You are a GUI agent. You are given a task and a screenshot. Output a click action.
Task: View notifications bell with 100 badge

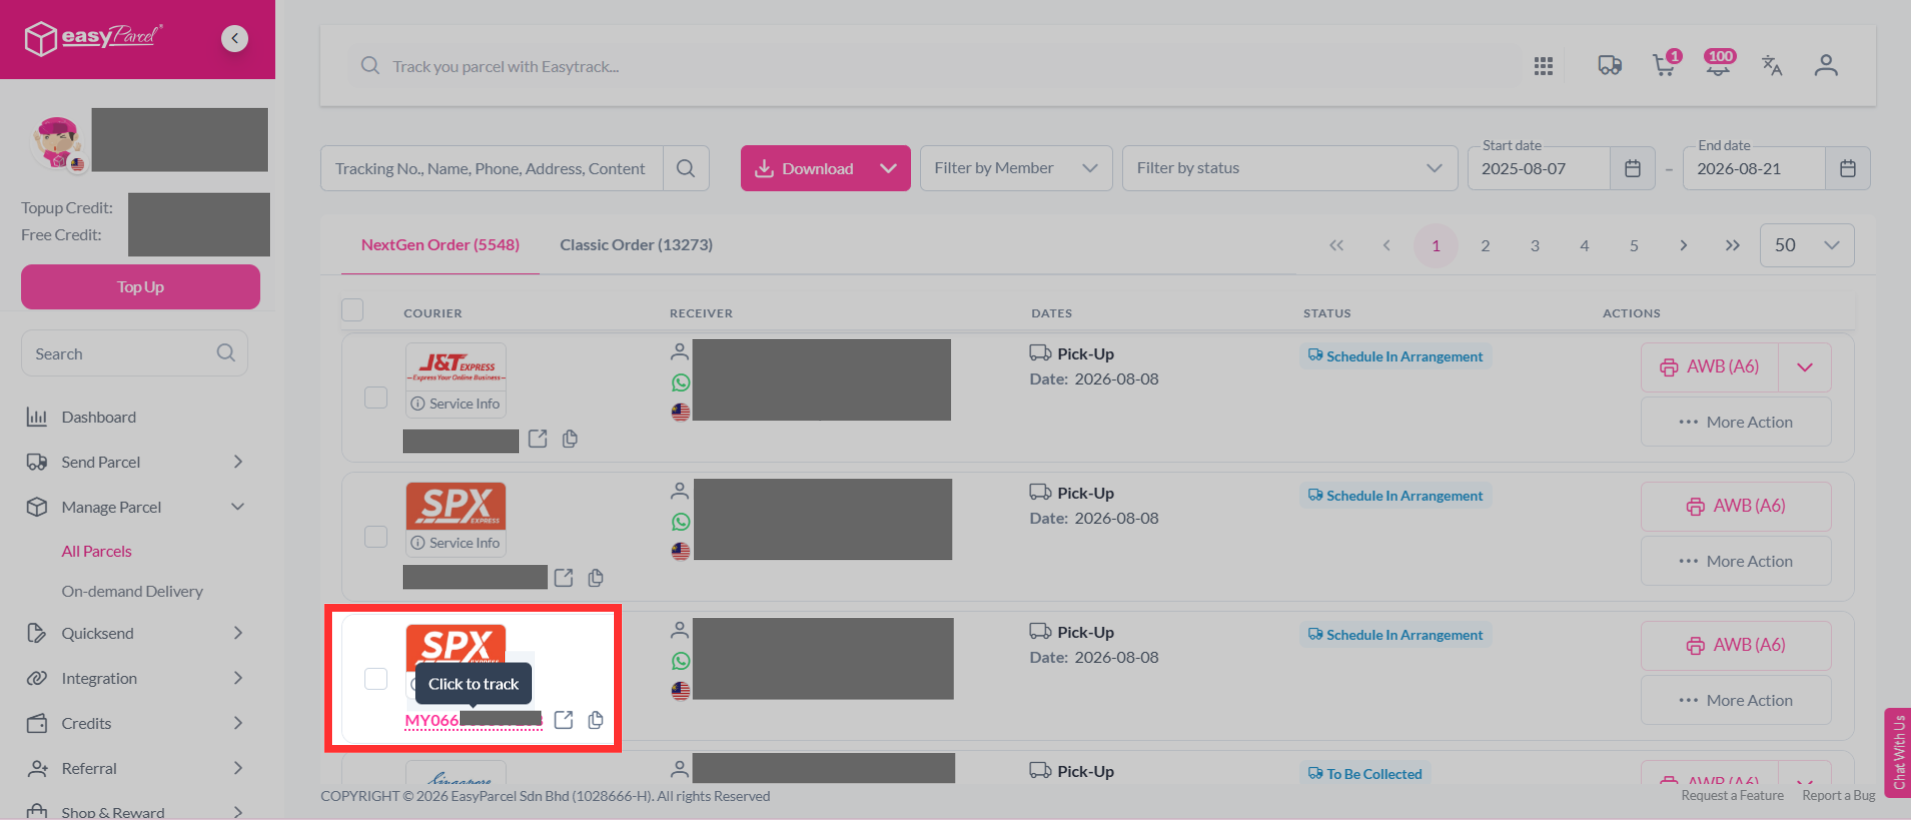click(1719, 65)
